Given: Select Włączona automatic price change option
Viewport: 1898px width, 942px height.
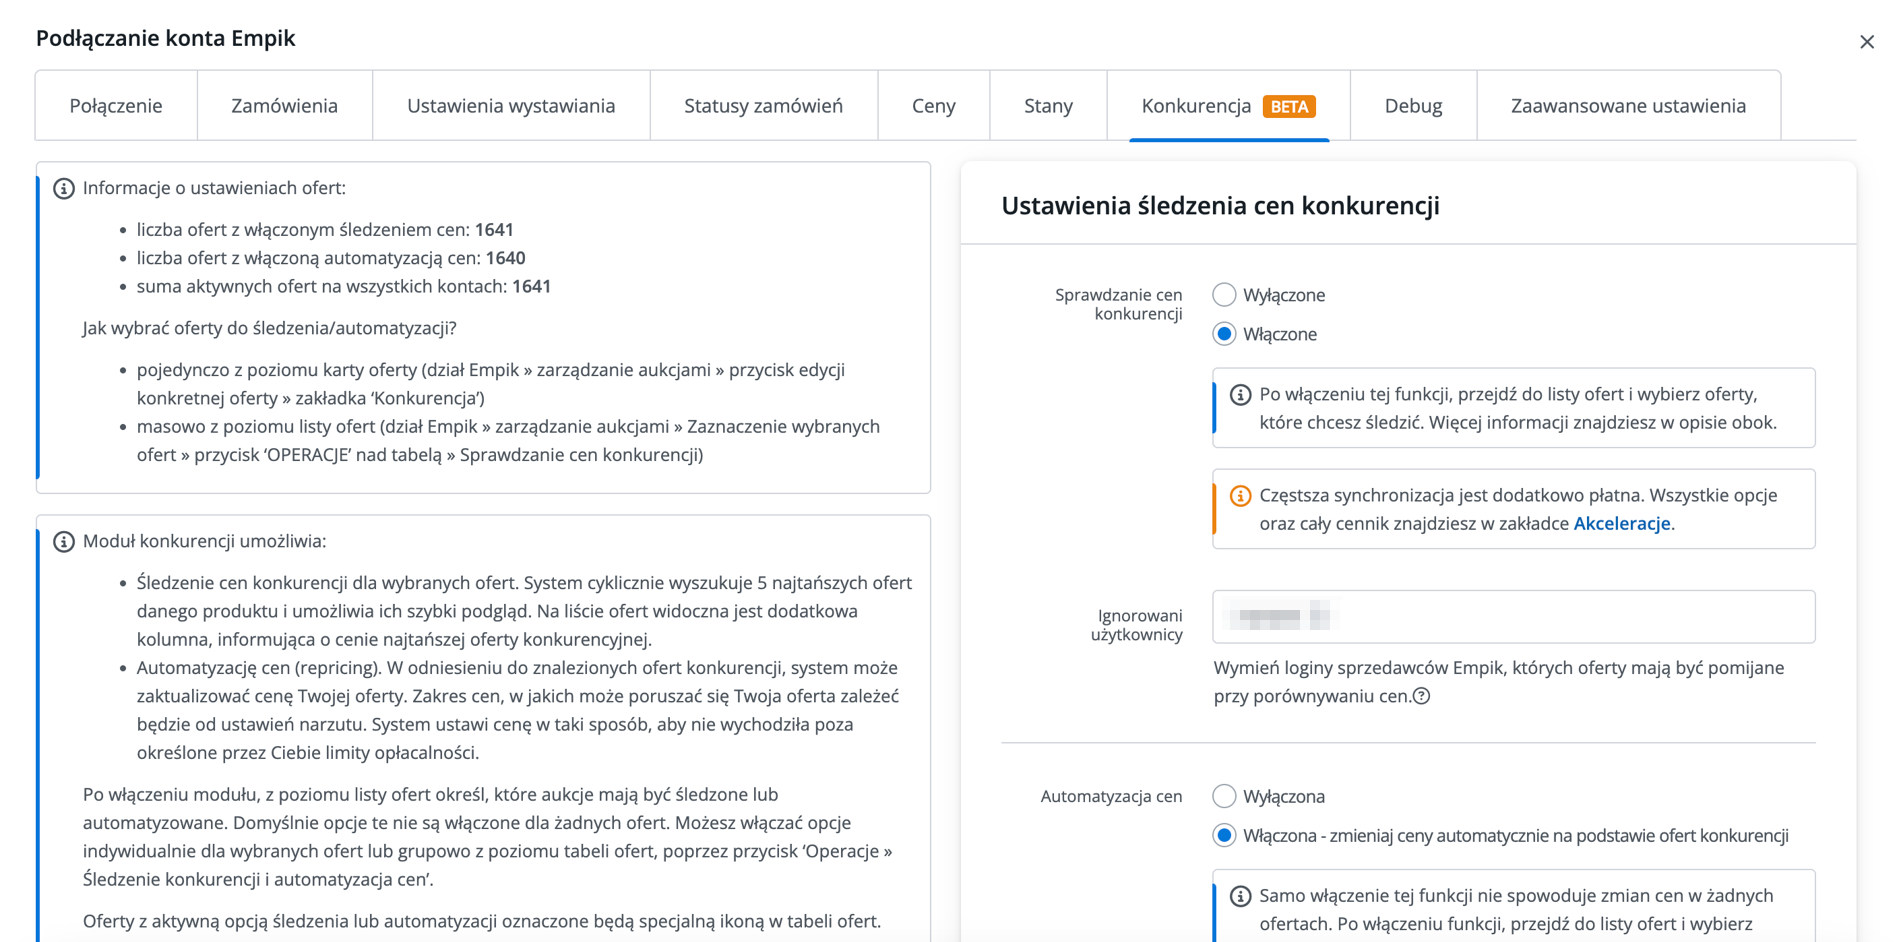Looking at the screenshot, I should click(1224, 835).
